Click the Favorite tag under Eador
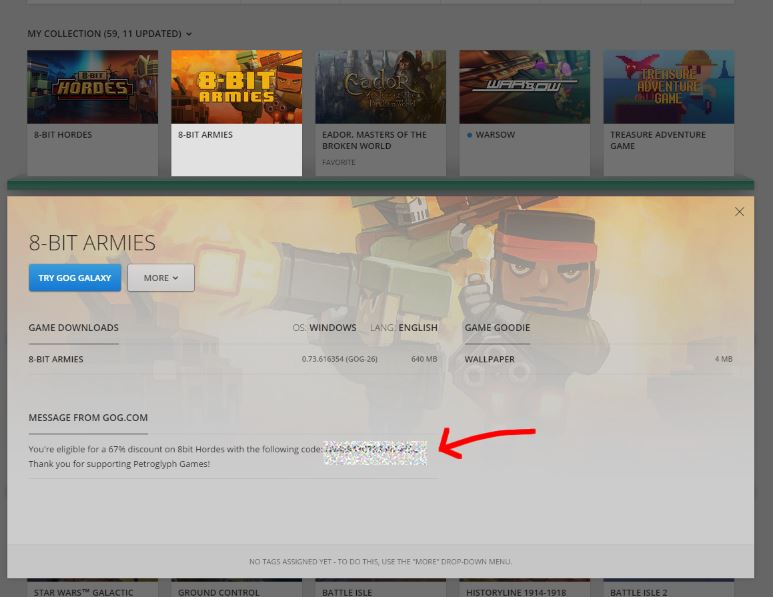The image size is (773, 597). point(339,162)
